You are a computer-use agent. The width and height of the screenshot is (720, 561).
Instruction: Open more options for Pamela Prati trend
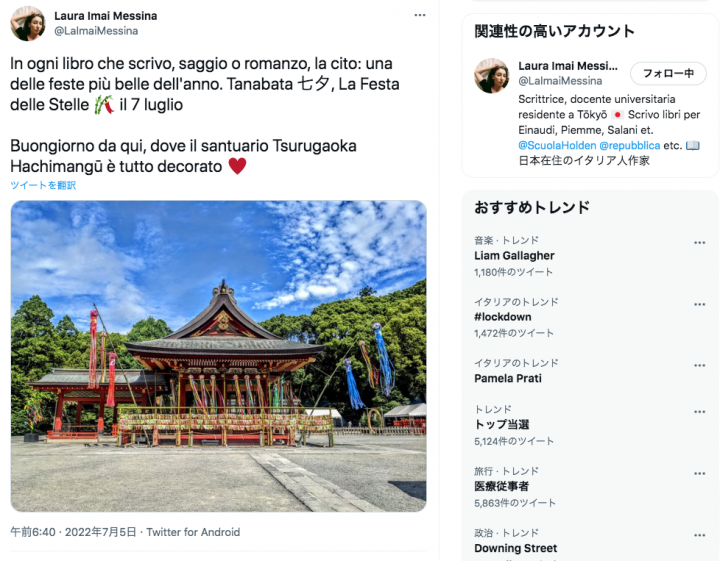[x=699, y=365]
